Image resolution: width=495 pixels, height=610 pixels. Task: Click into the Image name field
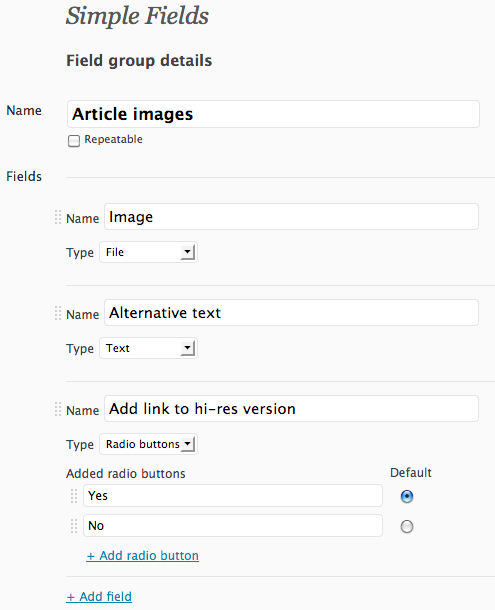291,217
